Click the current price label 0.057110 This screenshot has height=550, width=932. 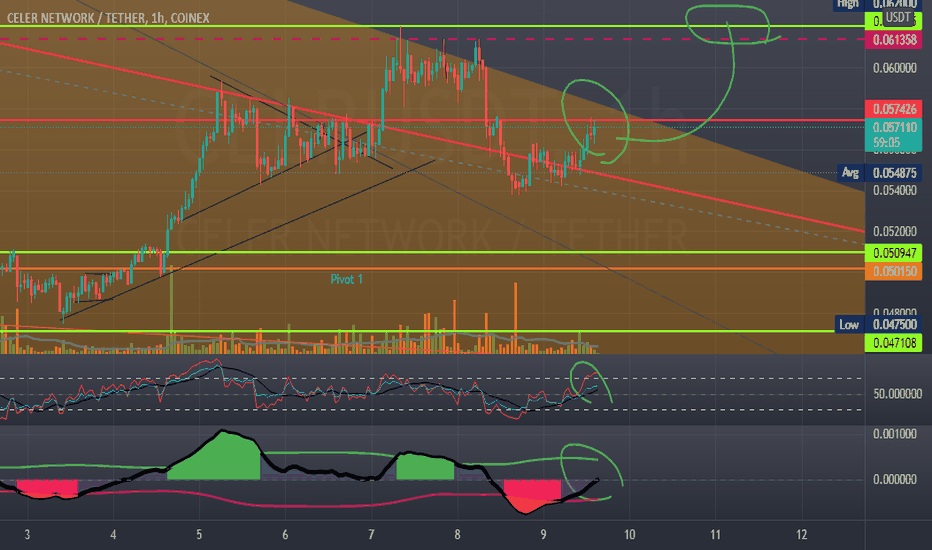tap(894, 127)
